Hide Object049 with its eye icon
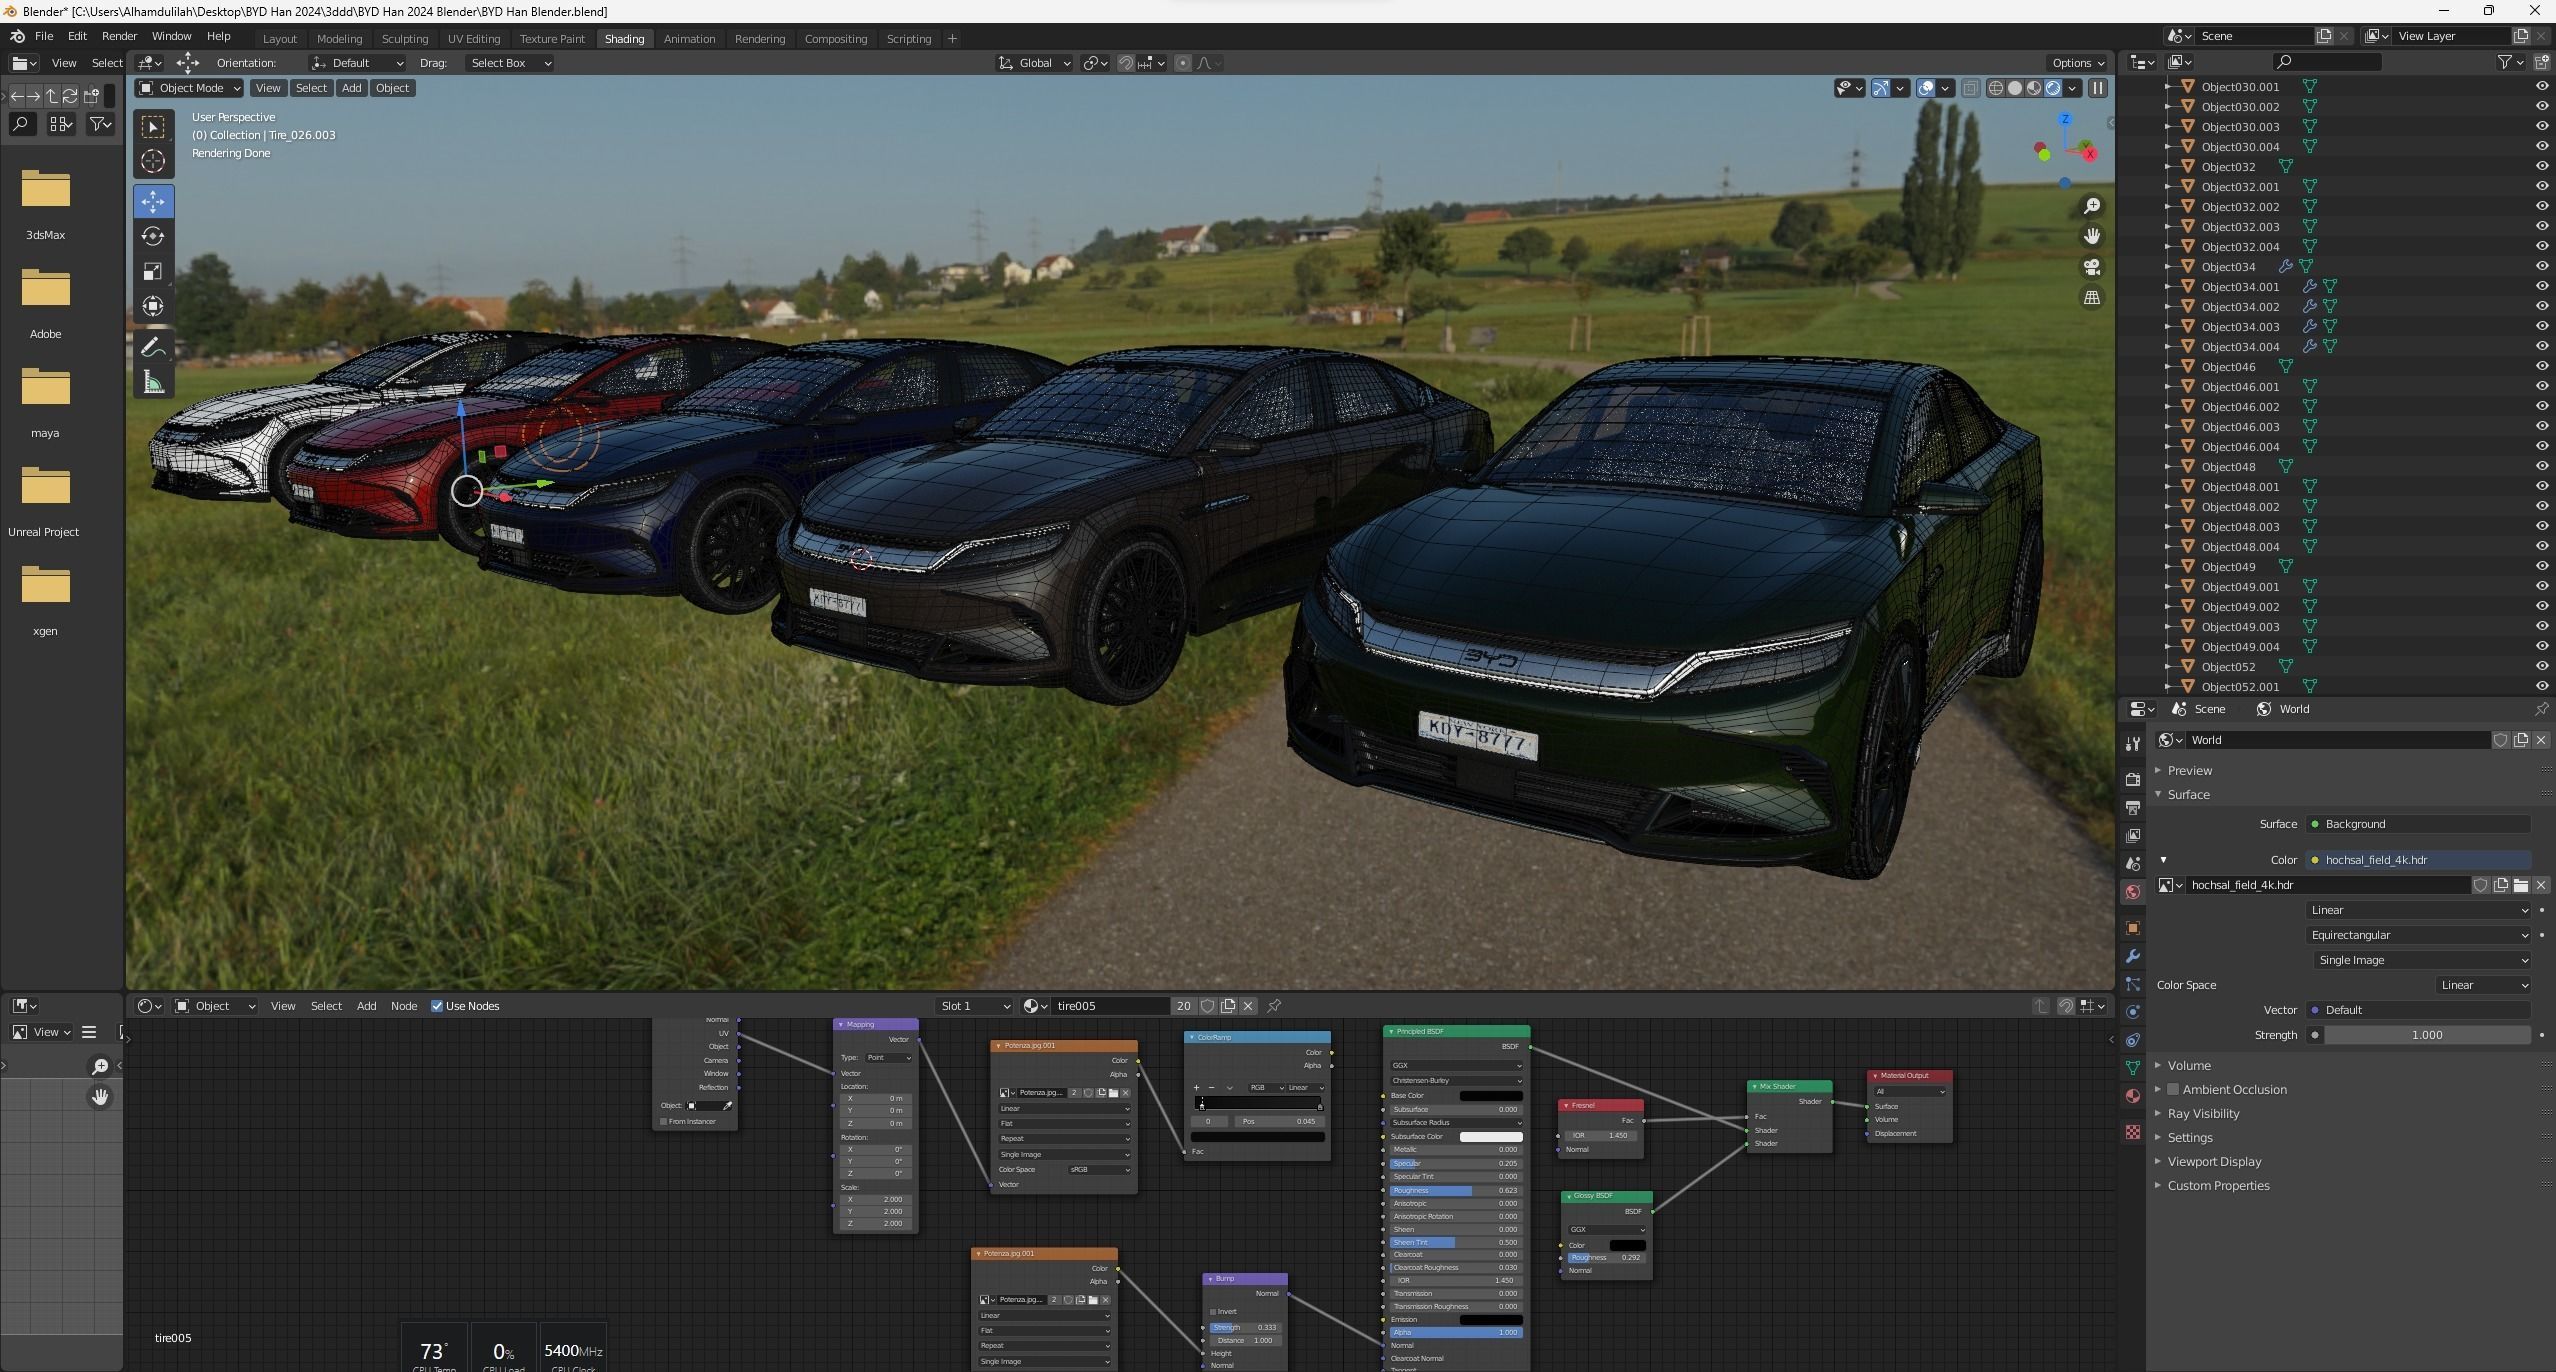Viewport: 2556px width, 1372px height. [x=2542, y=566]
